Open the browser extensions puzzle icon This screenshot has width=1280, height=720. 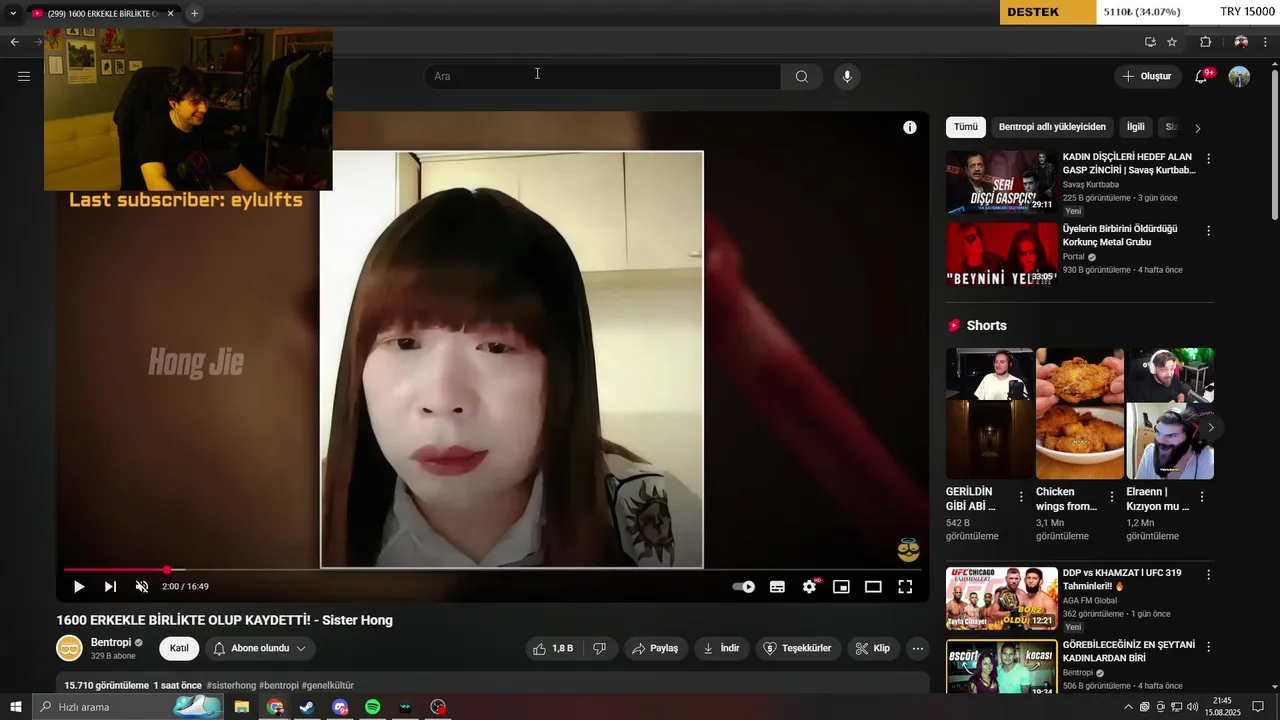click(x=1205, y=42)
